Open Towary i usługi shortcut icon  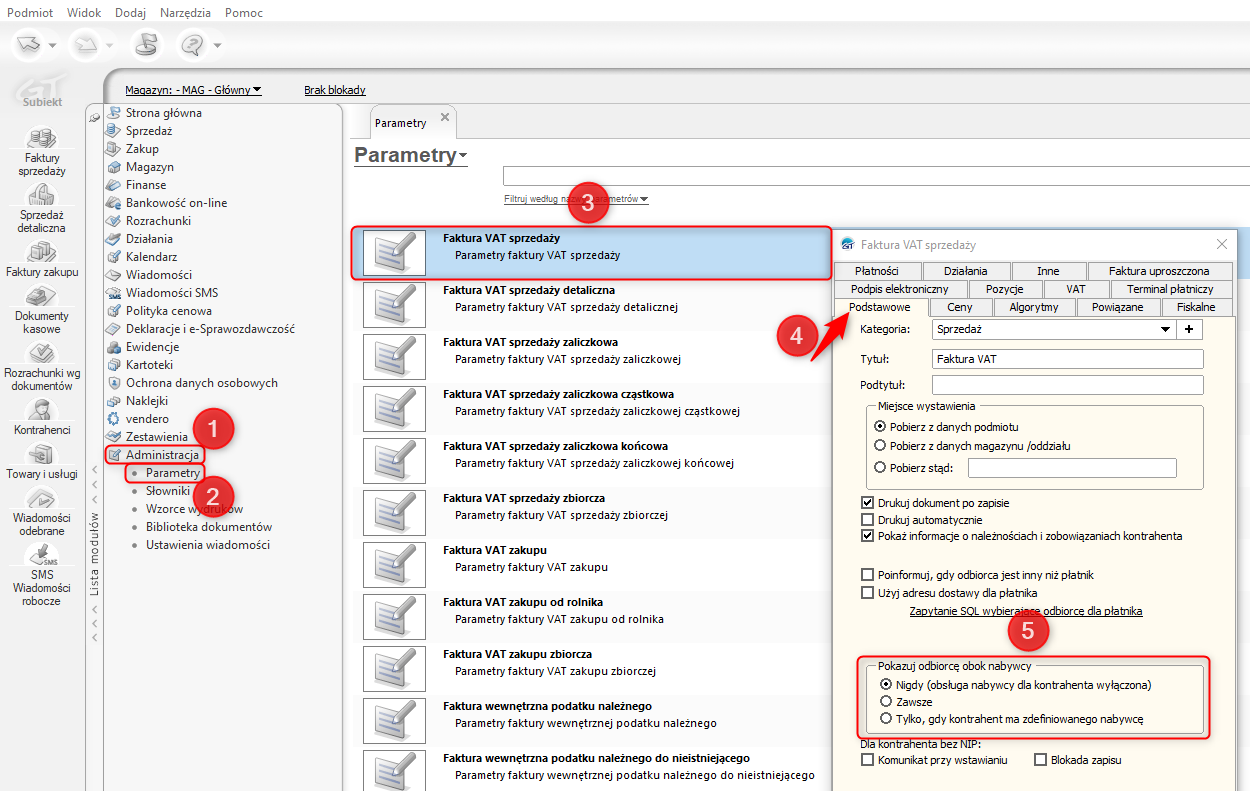pos(41,455)
